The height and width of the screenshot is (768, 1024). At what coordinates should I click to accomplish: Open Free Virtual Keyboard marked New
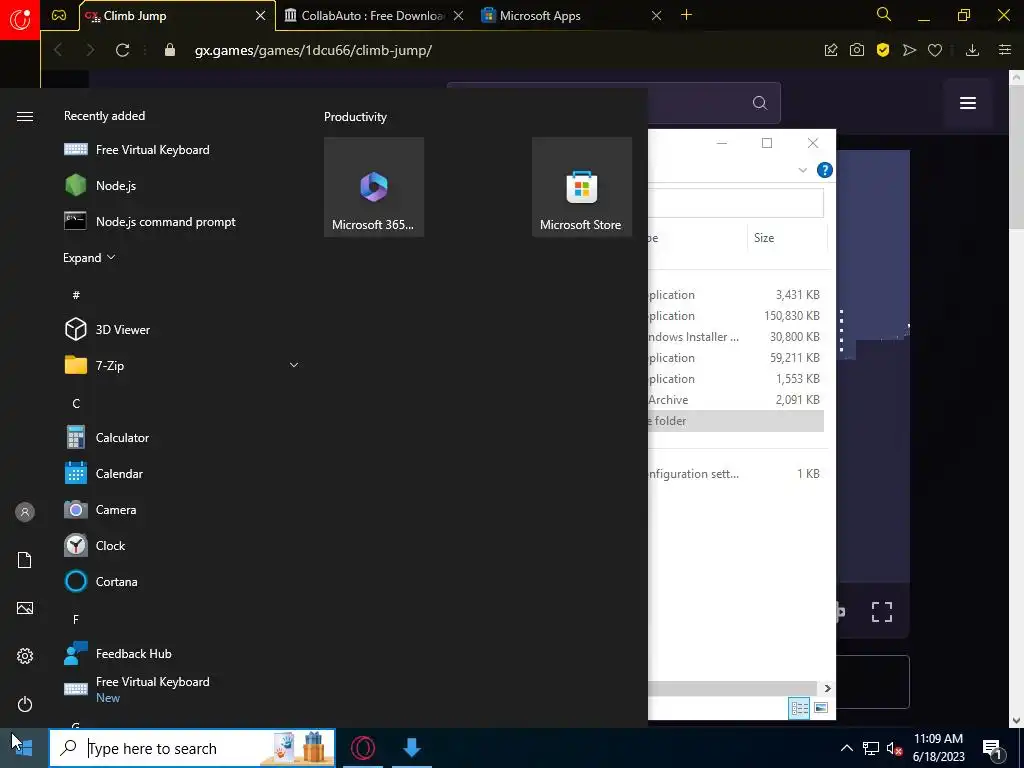pos(180,689)
